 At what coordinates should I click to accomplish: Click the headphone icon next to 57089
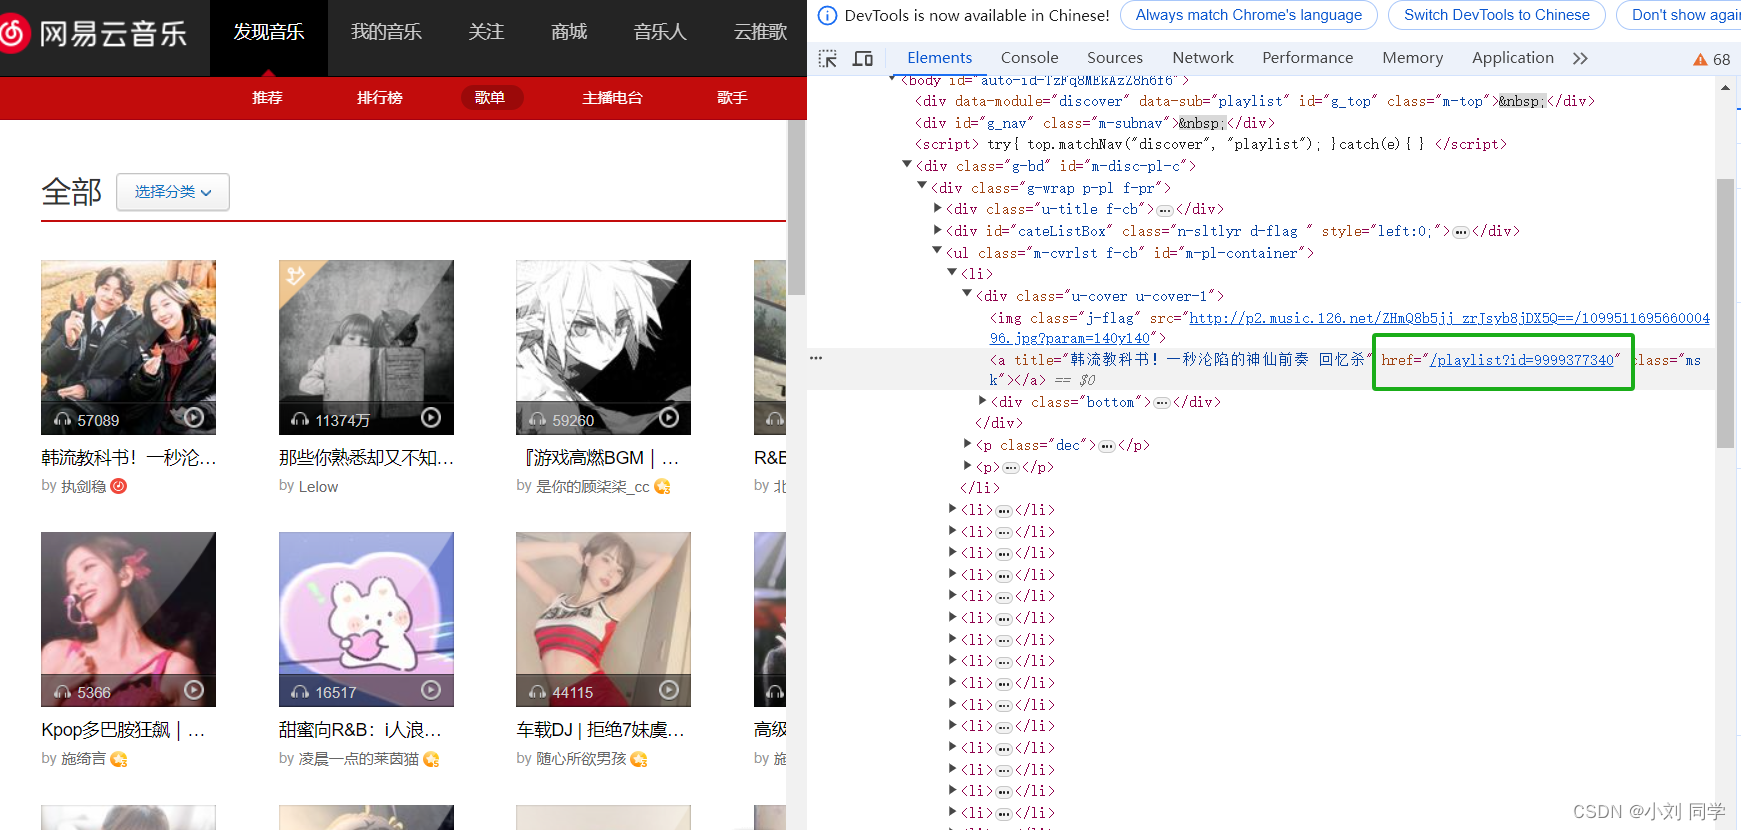click(x=63, y=420)
